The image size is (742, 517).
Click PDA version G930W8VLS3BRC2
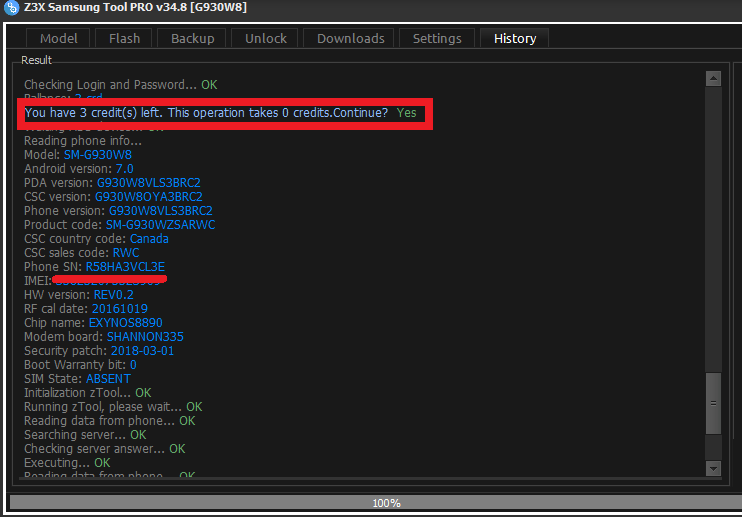coord(149,183)
